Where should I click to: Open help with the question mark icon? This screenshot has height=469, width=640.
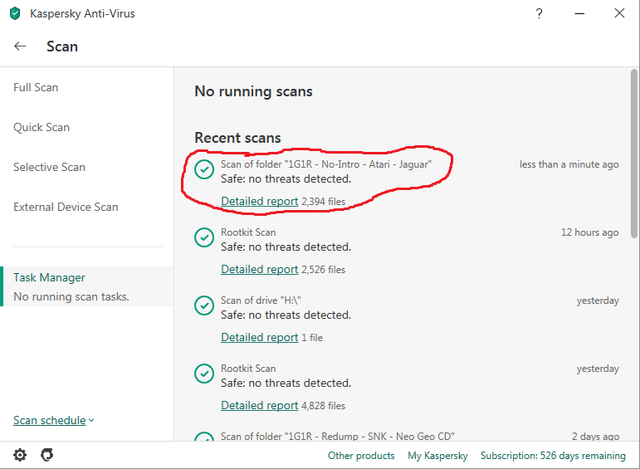[x=539, y=13]
